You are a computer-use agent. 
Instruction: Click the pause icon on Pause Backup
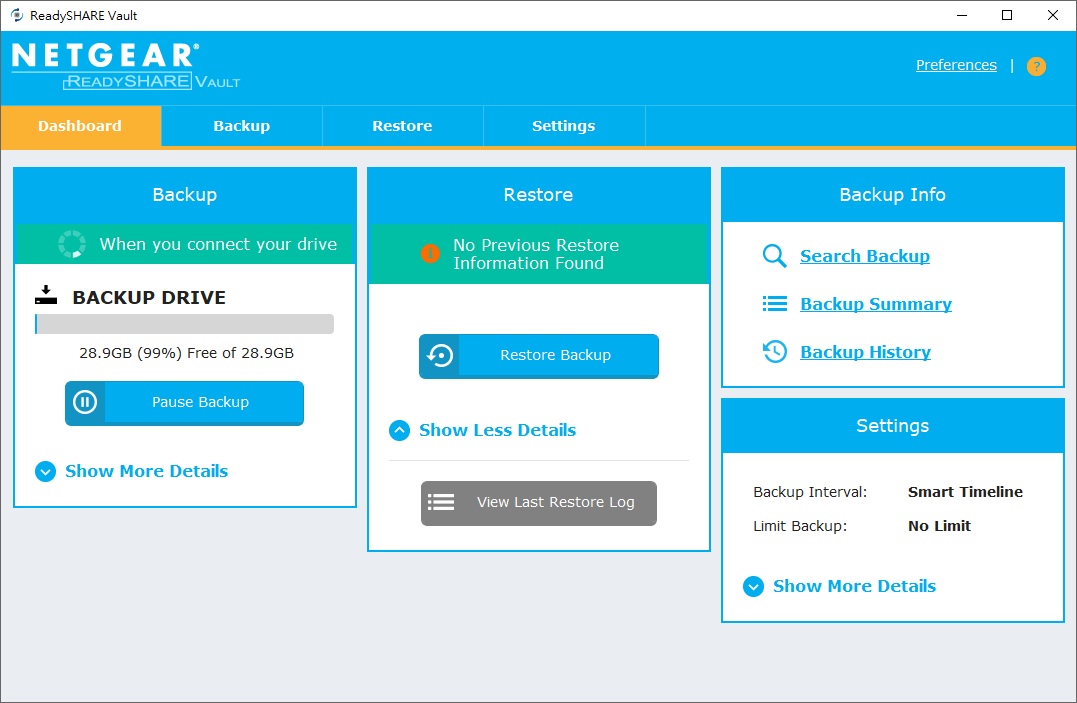pyautogui.click(x=85, y=402)
